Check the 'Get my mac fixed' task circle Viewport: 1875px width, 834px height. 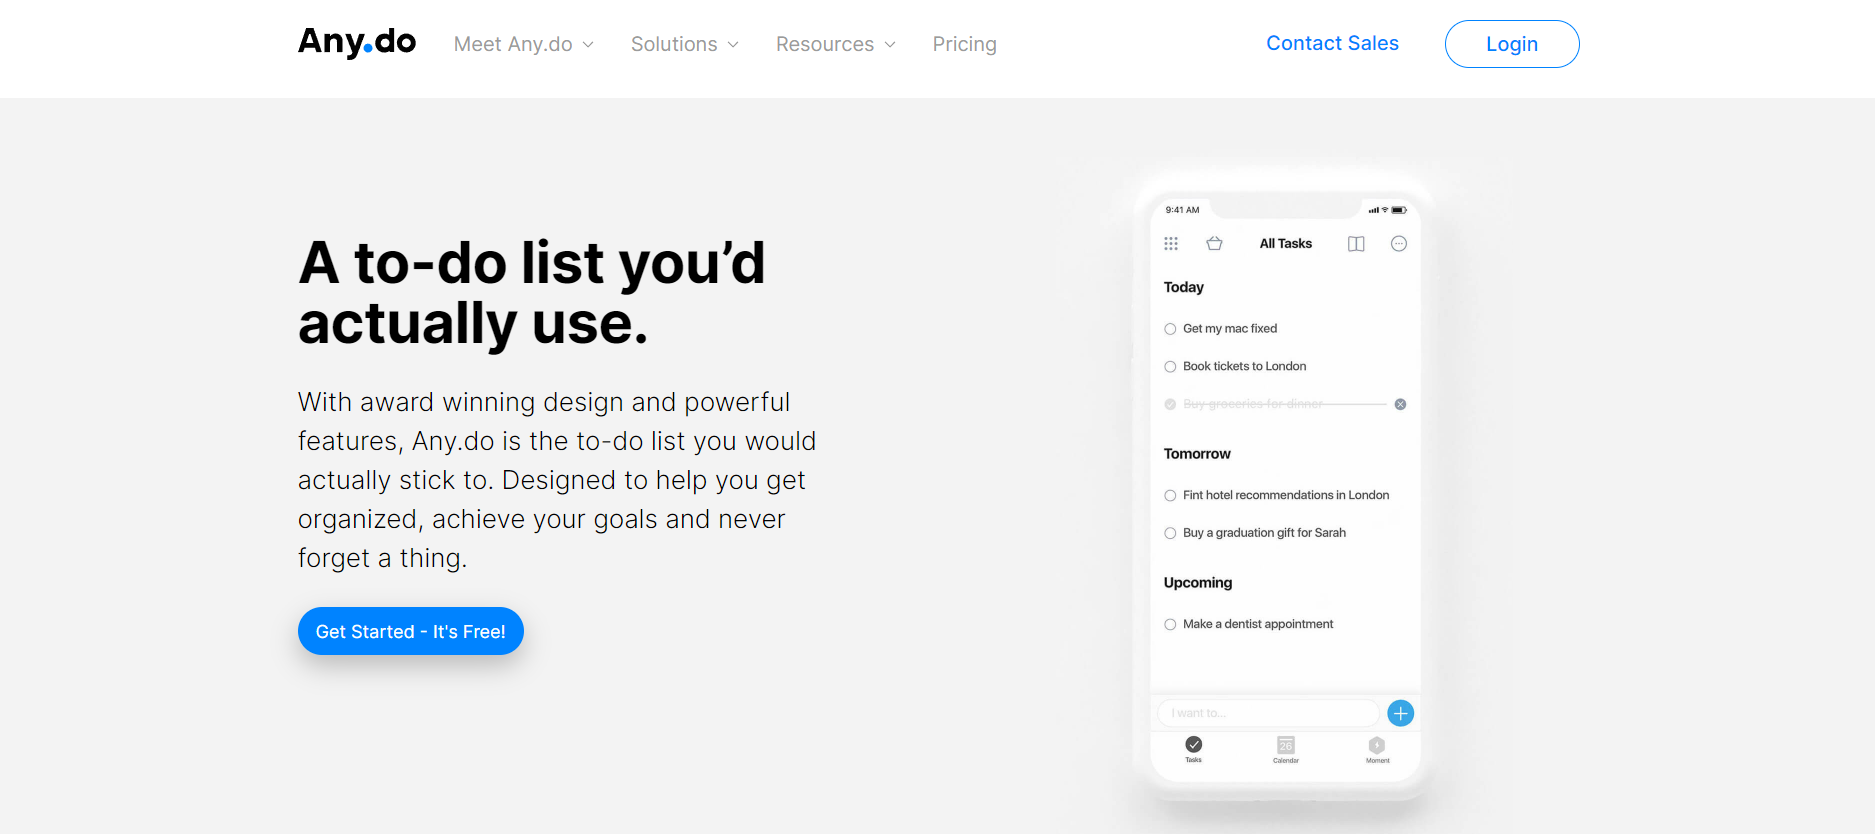(1170, 329)
